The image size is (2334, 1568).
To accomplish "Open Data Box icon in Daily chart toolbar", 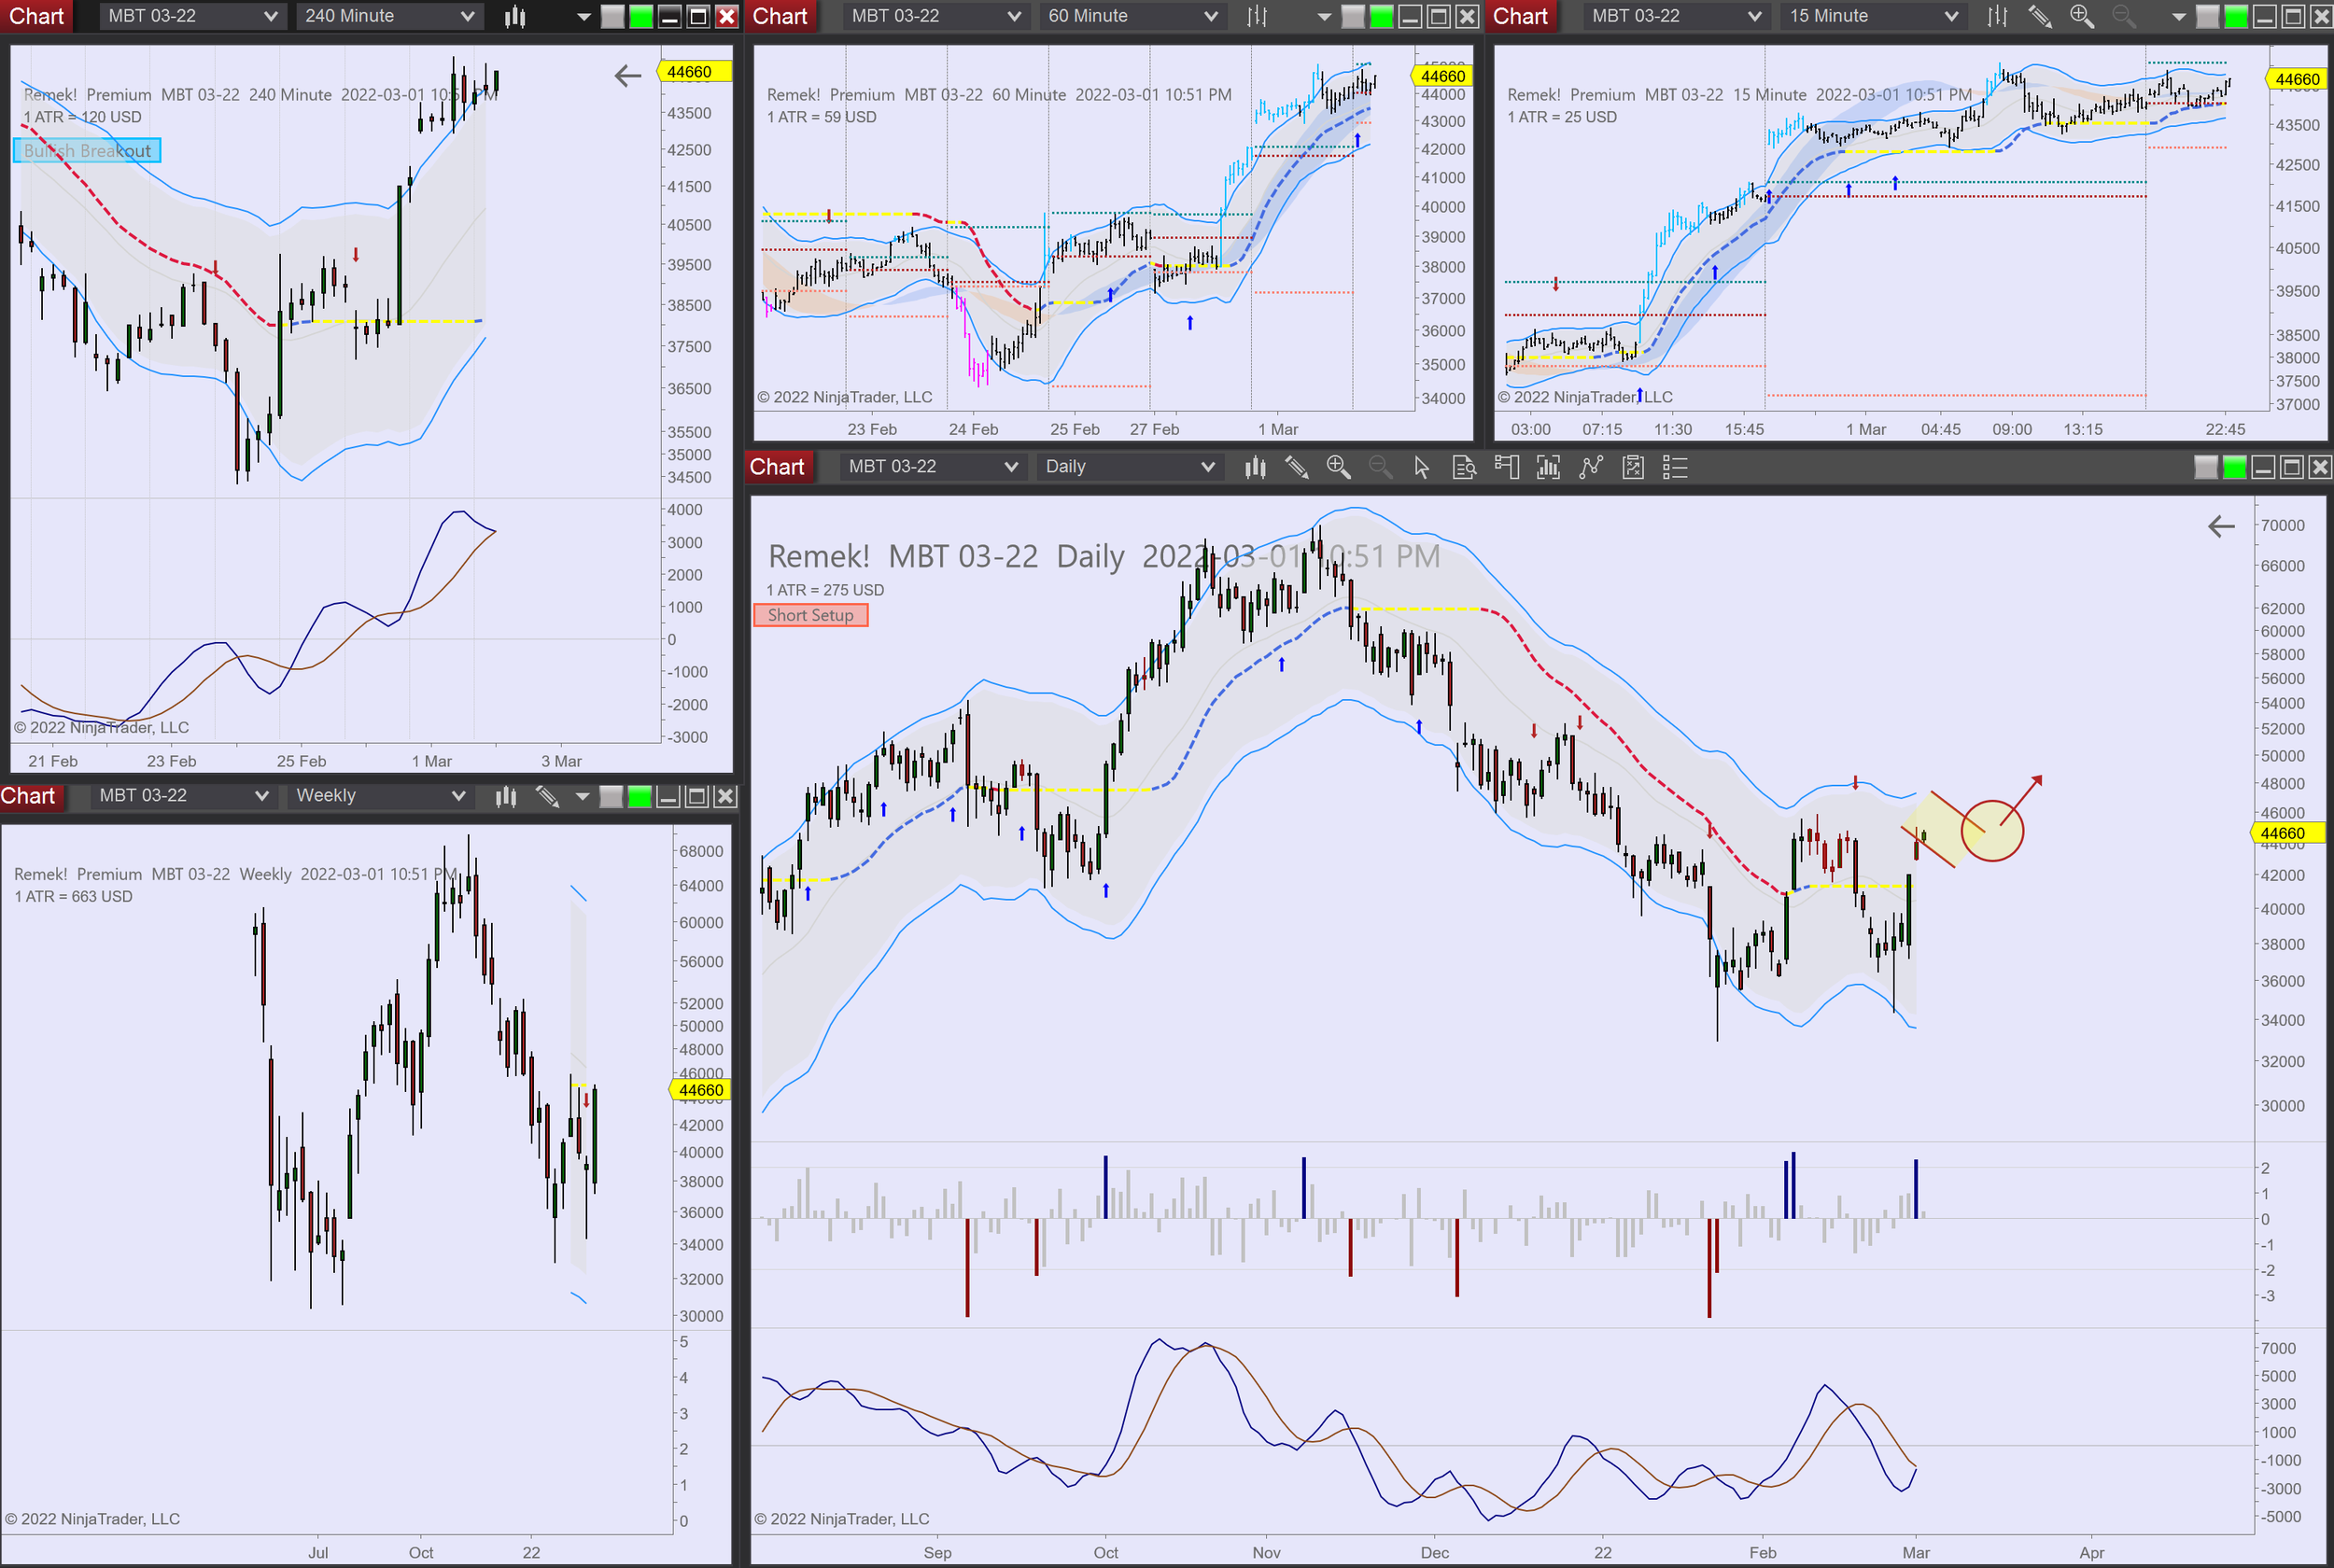I will [x=1464, y=467].
